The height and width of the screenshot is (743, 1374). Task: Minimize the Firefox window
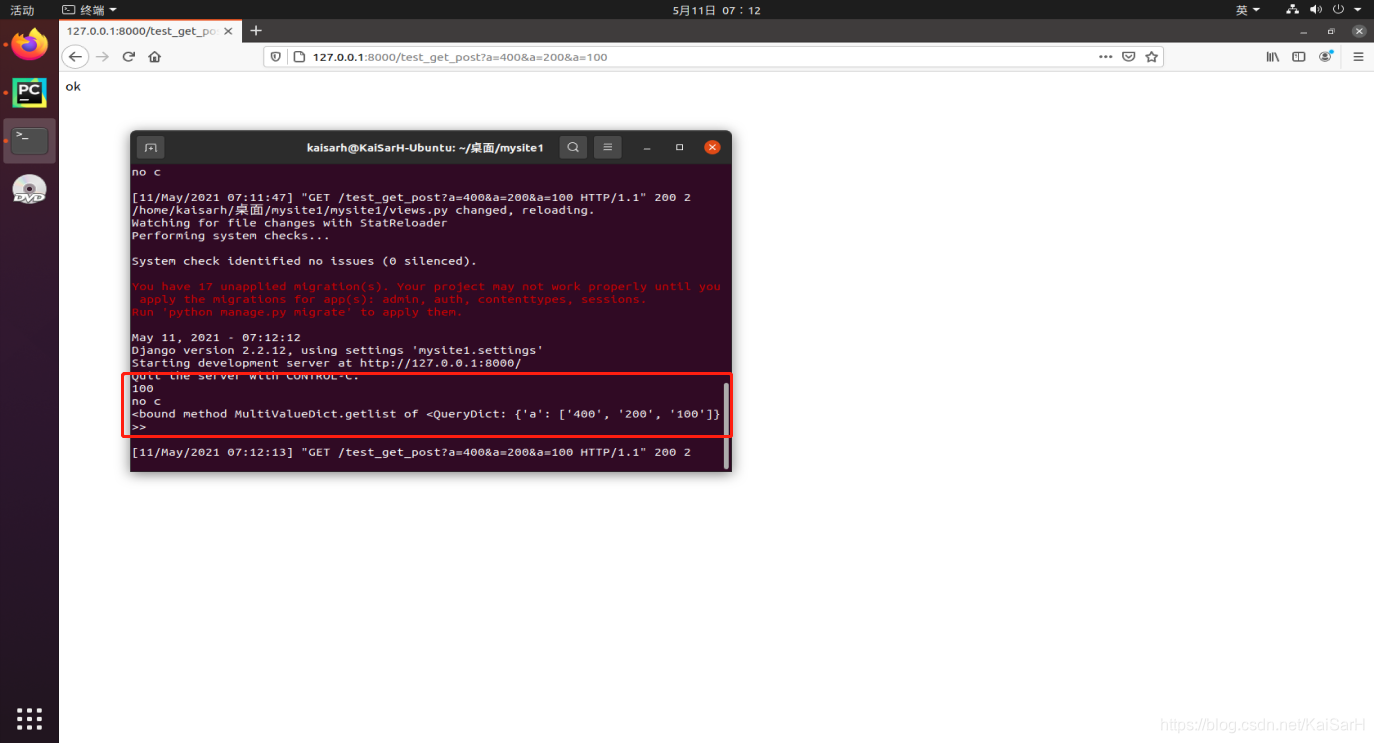click(x=1302, y=31)
